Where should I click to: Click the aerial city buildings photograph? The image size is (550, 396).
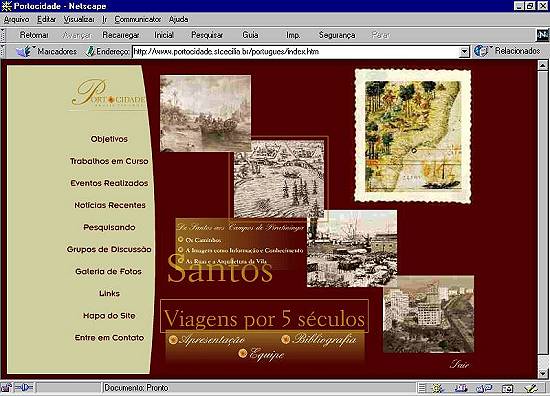428,314
